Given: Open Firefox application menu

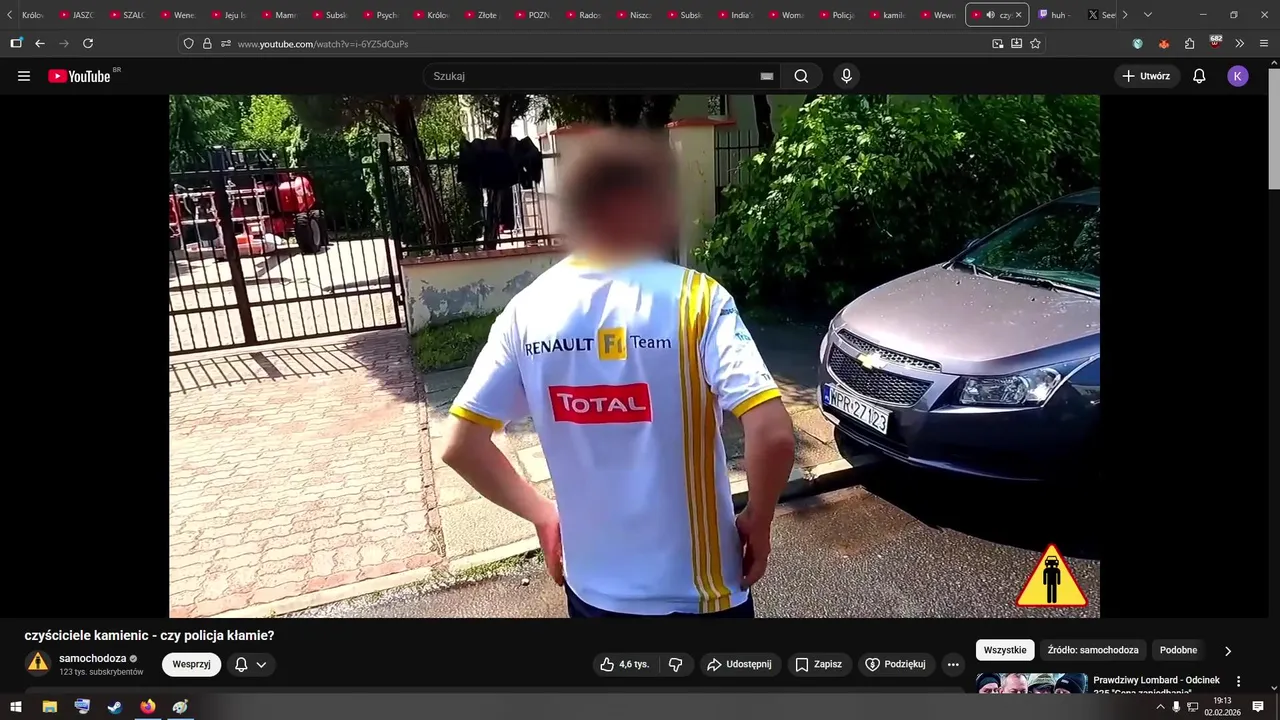Looking at the screenshot, I should 1265,43.
